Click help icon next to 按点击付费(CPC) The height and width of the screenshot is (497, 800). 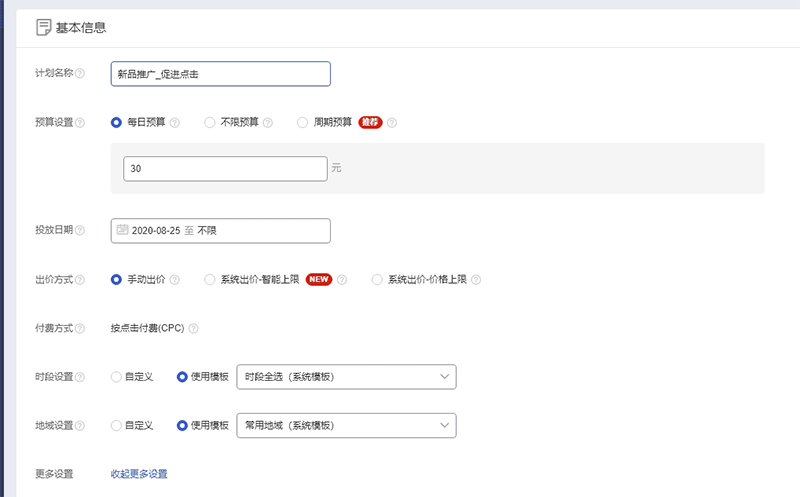click(x=193, y=328)
